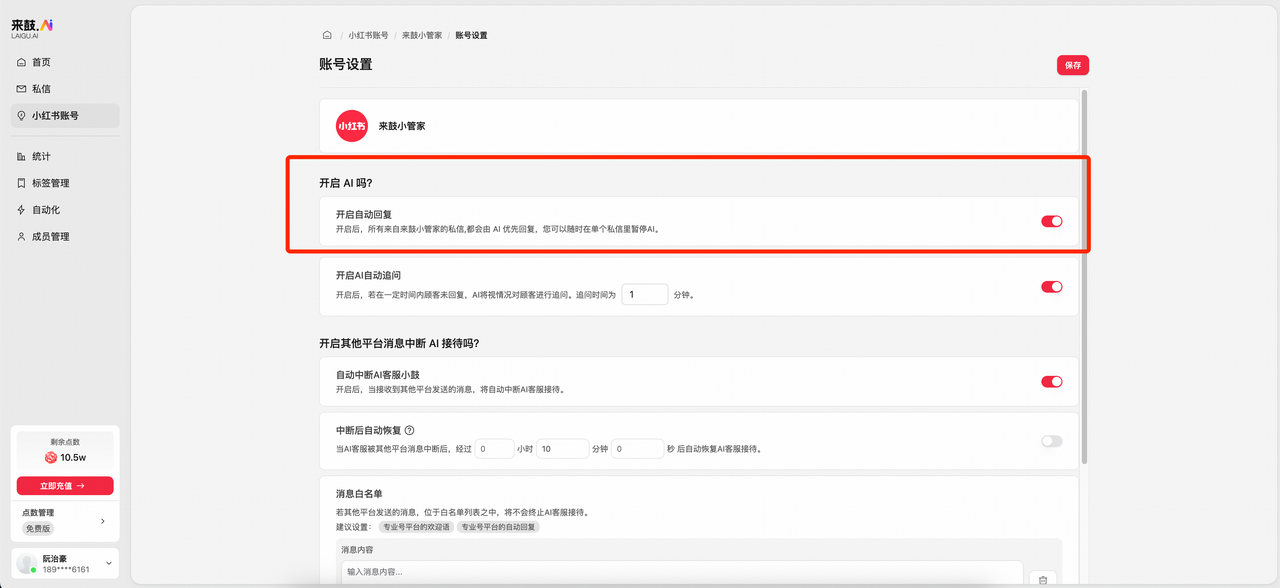
Task: Disable the 开启自动回复 toggle
Action: (x=1051, y=221)
